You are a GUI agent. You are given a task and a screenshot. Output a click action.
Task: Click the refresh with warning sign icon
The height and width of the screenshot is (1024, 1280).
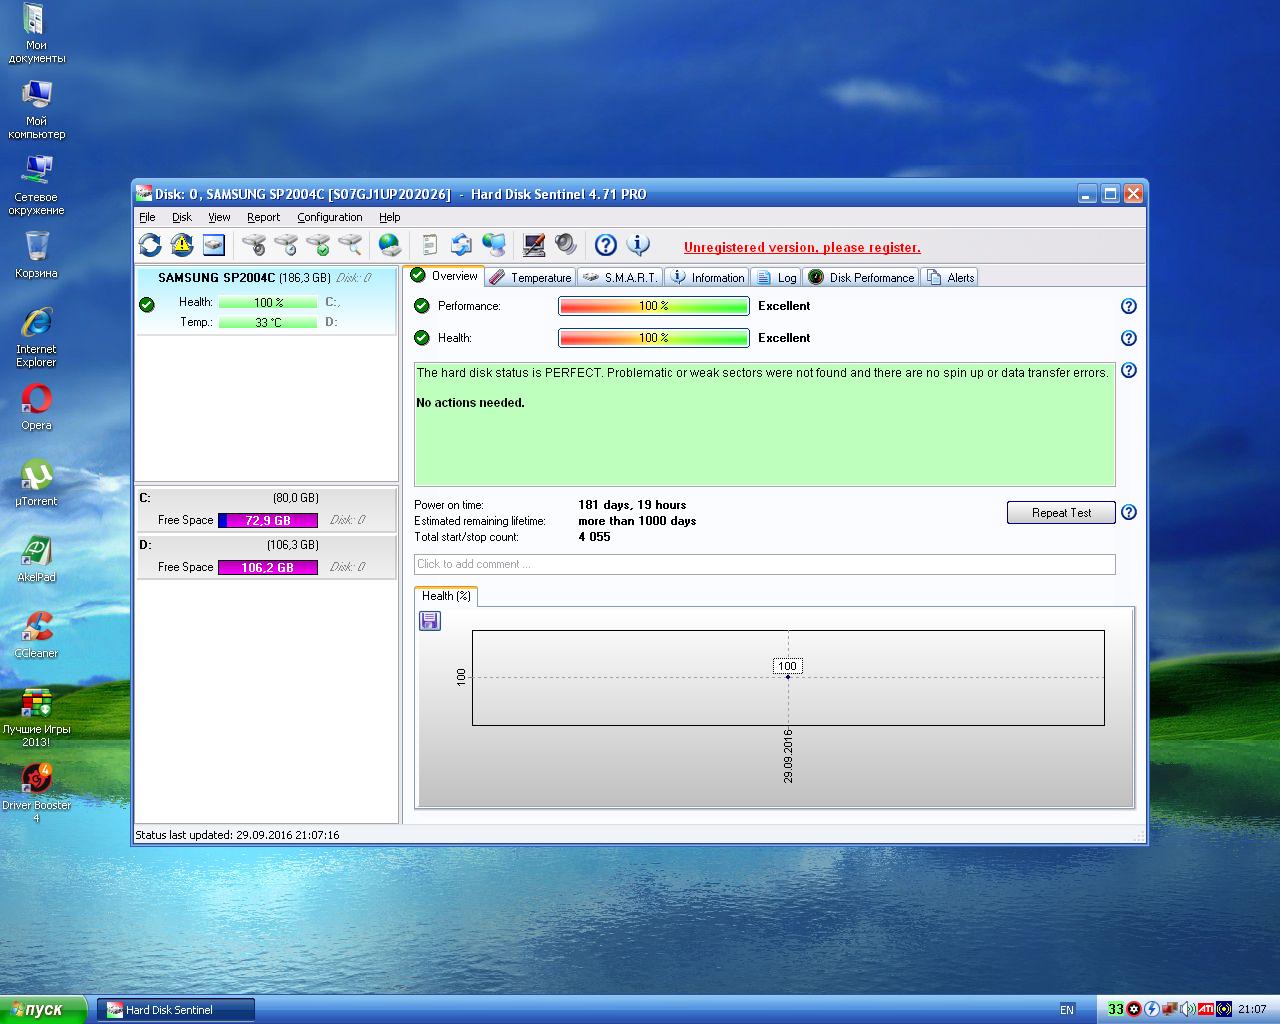182,245
